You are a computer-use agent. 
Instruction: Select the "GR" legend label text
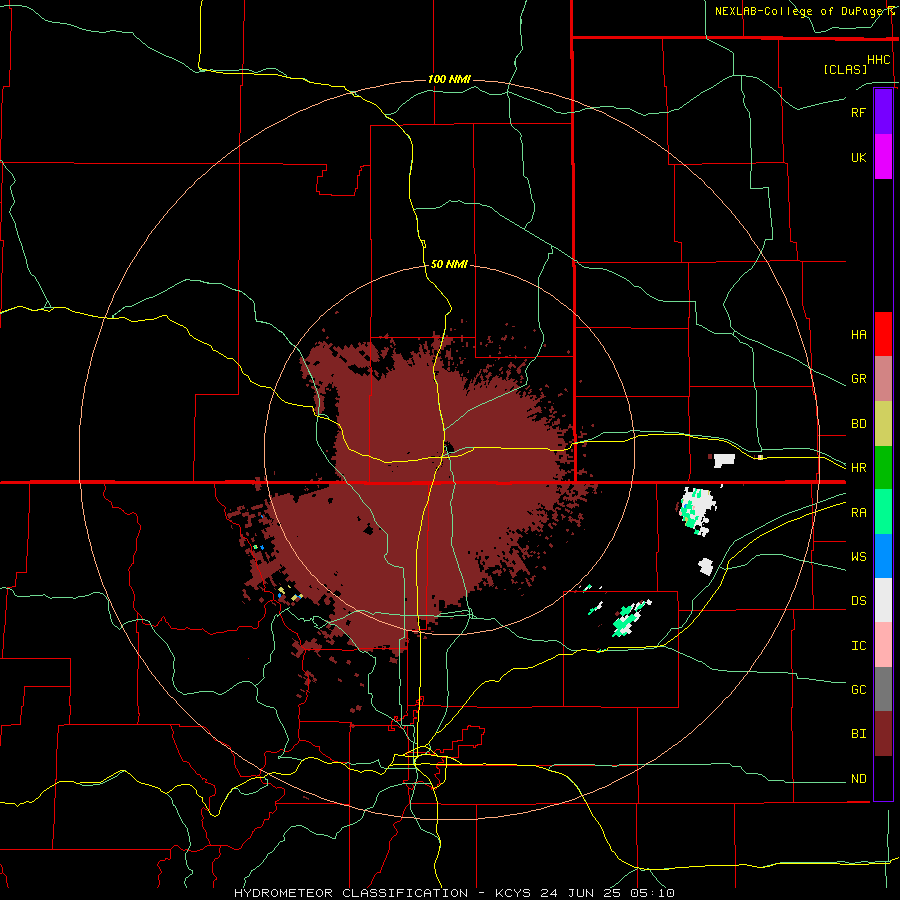(858, 379)
